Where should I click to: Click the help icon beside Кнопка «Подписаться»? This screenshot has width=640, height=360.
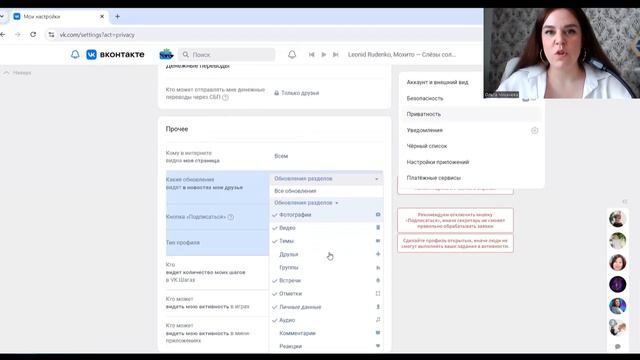[x=231, y=217]
